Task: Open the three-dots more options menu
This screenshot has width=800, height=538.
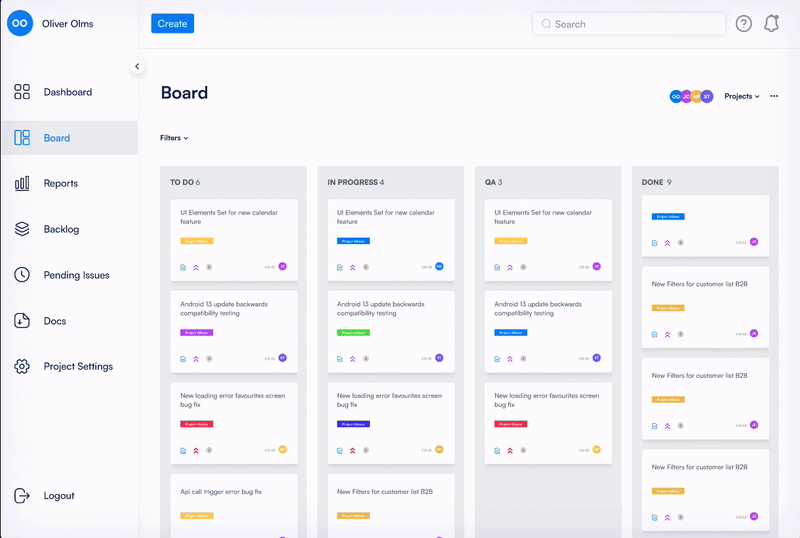Action: click(774, 96)
